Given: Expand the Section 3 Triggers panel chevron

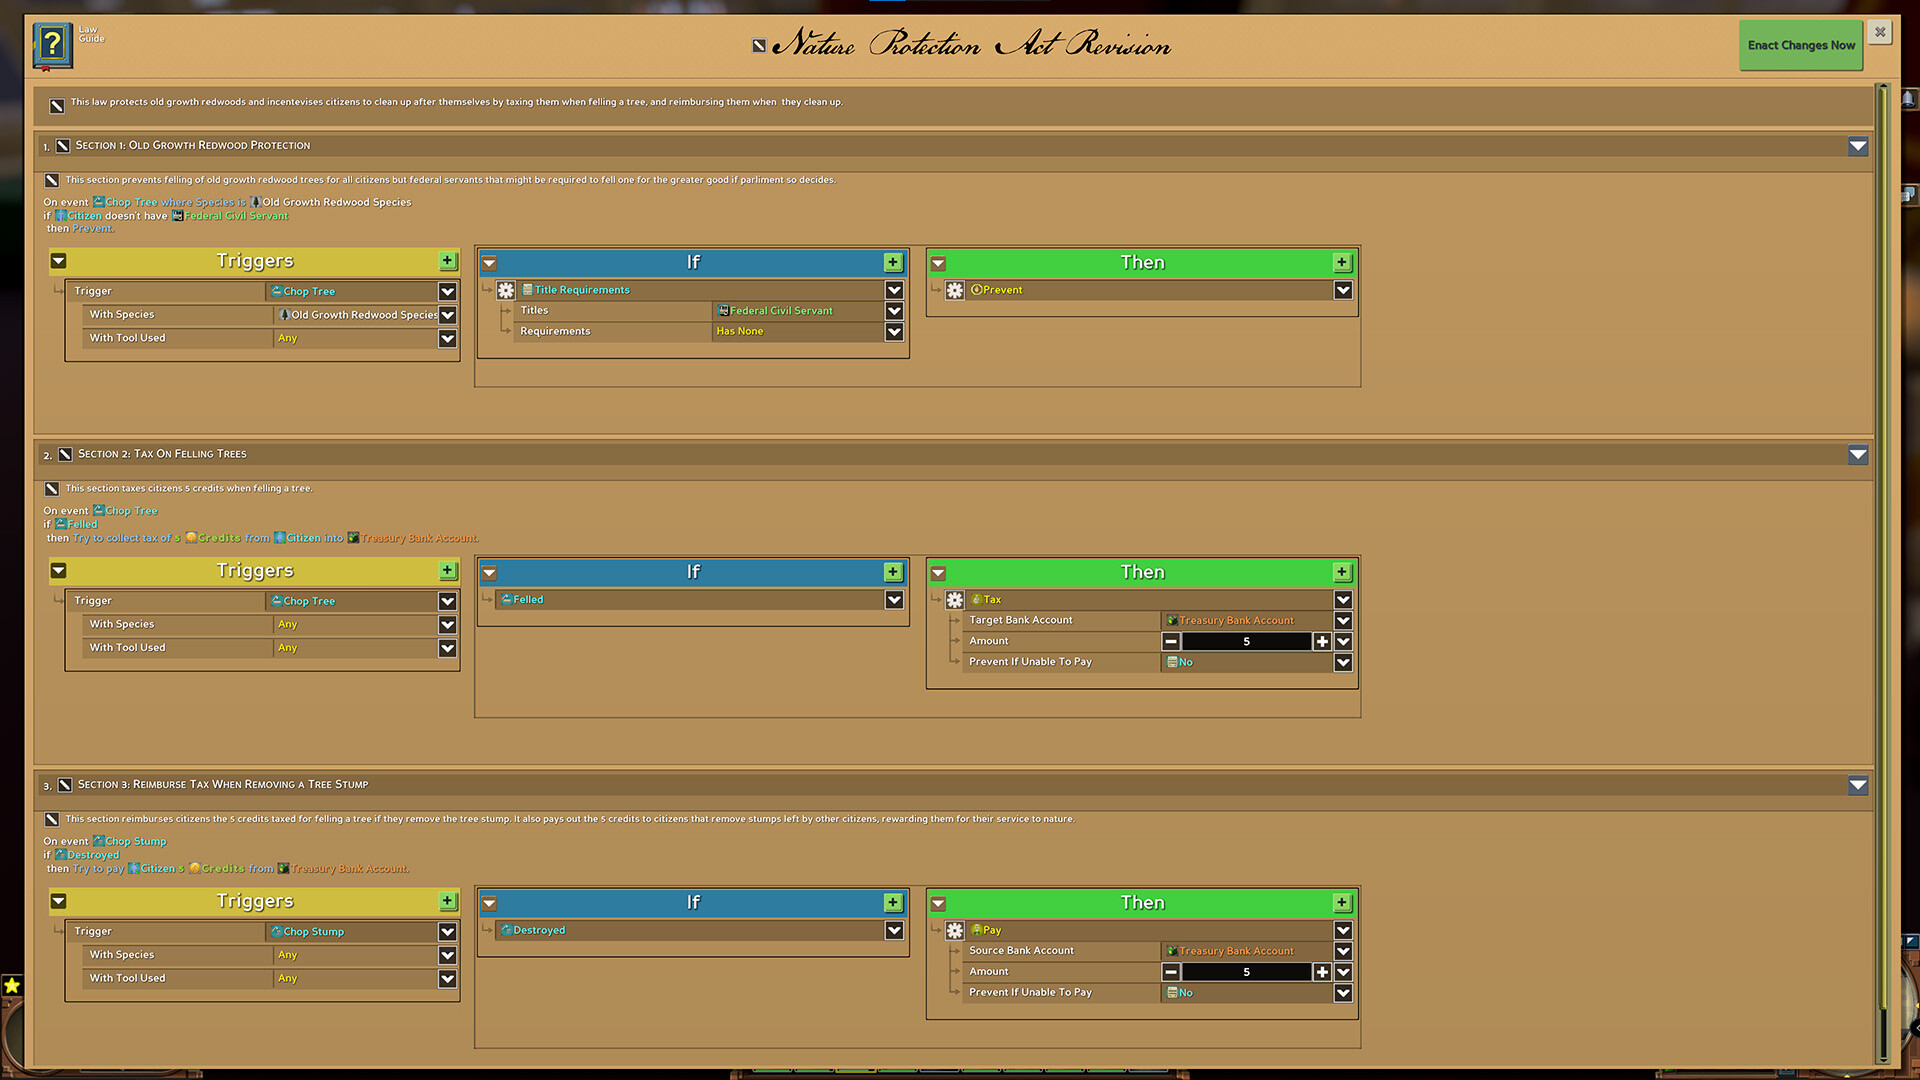Looking at the screenshot, I should pyautogui.click(x=57, y=902).
